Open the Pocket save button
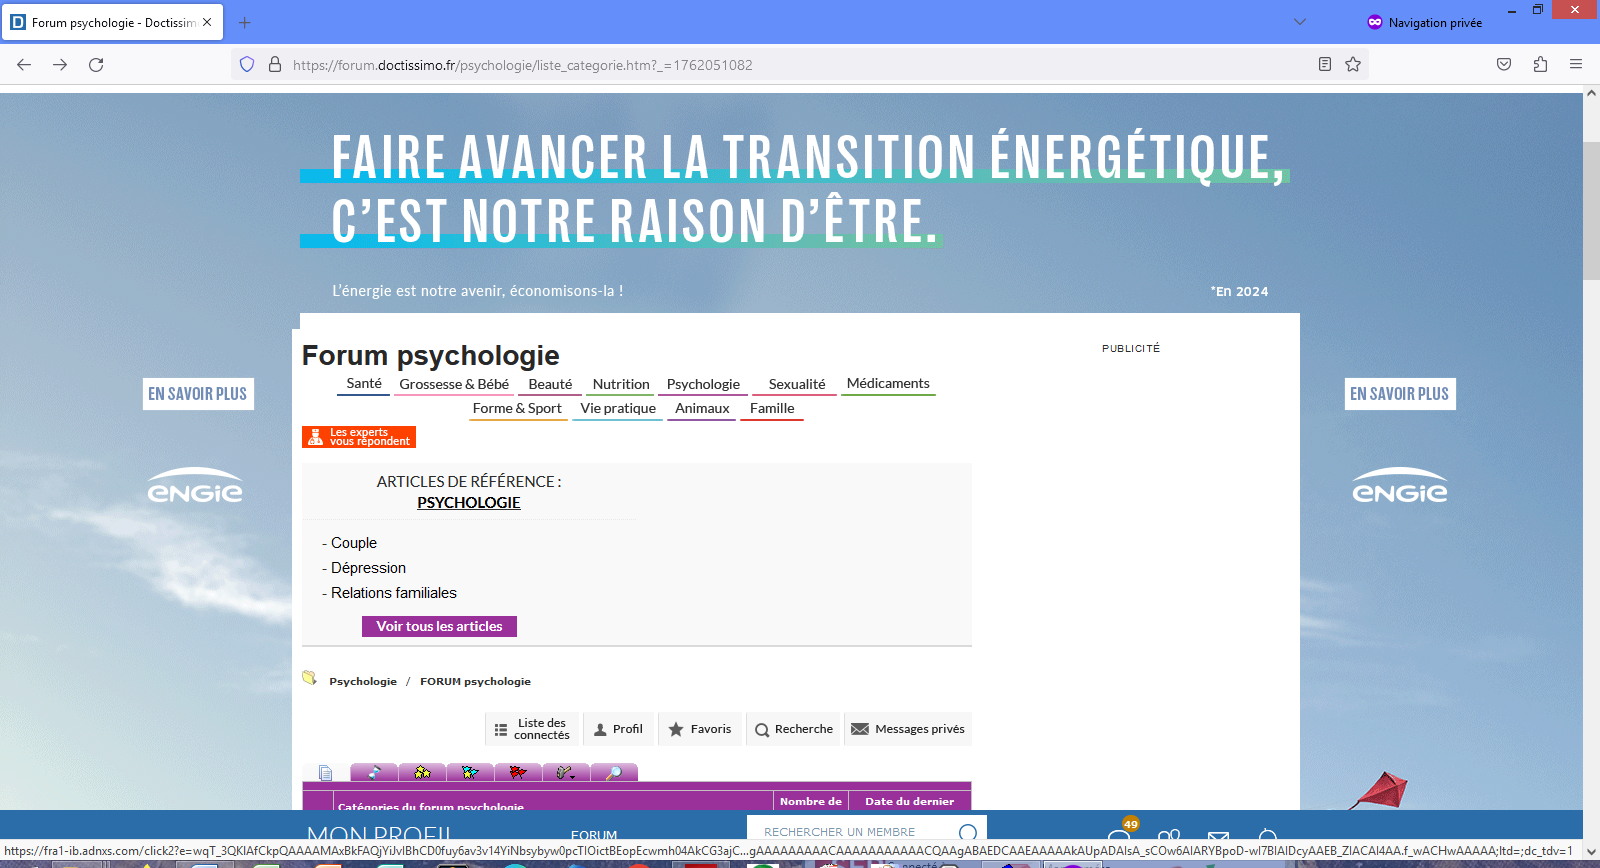This screenshot has width=1600, height=868. point(1504,65)
